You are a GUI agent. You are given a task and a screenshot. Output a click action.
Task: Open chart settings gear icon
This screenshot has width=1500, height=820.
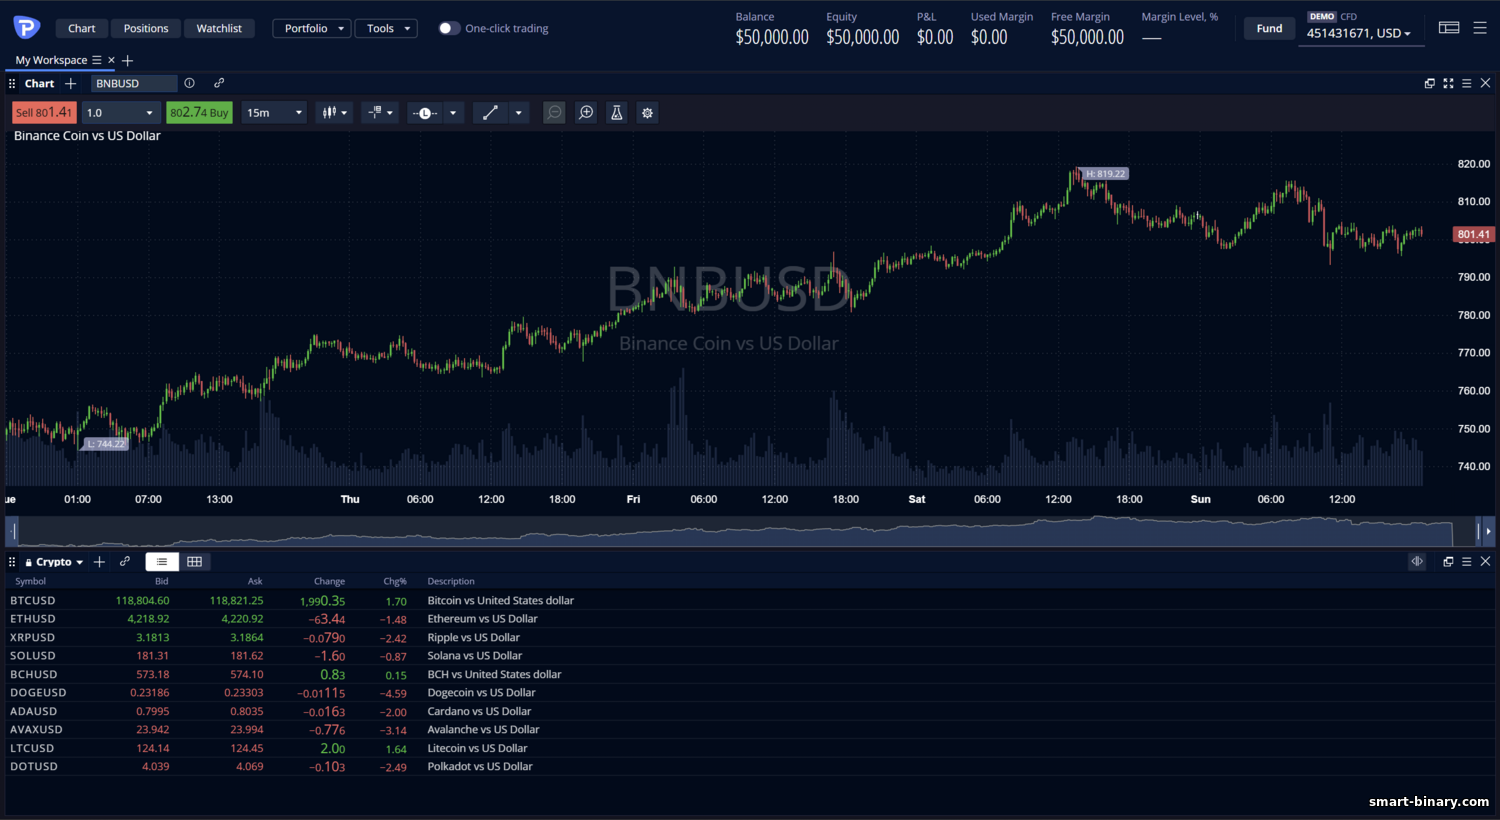(x=647, y=113)
